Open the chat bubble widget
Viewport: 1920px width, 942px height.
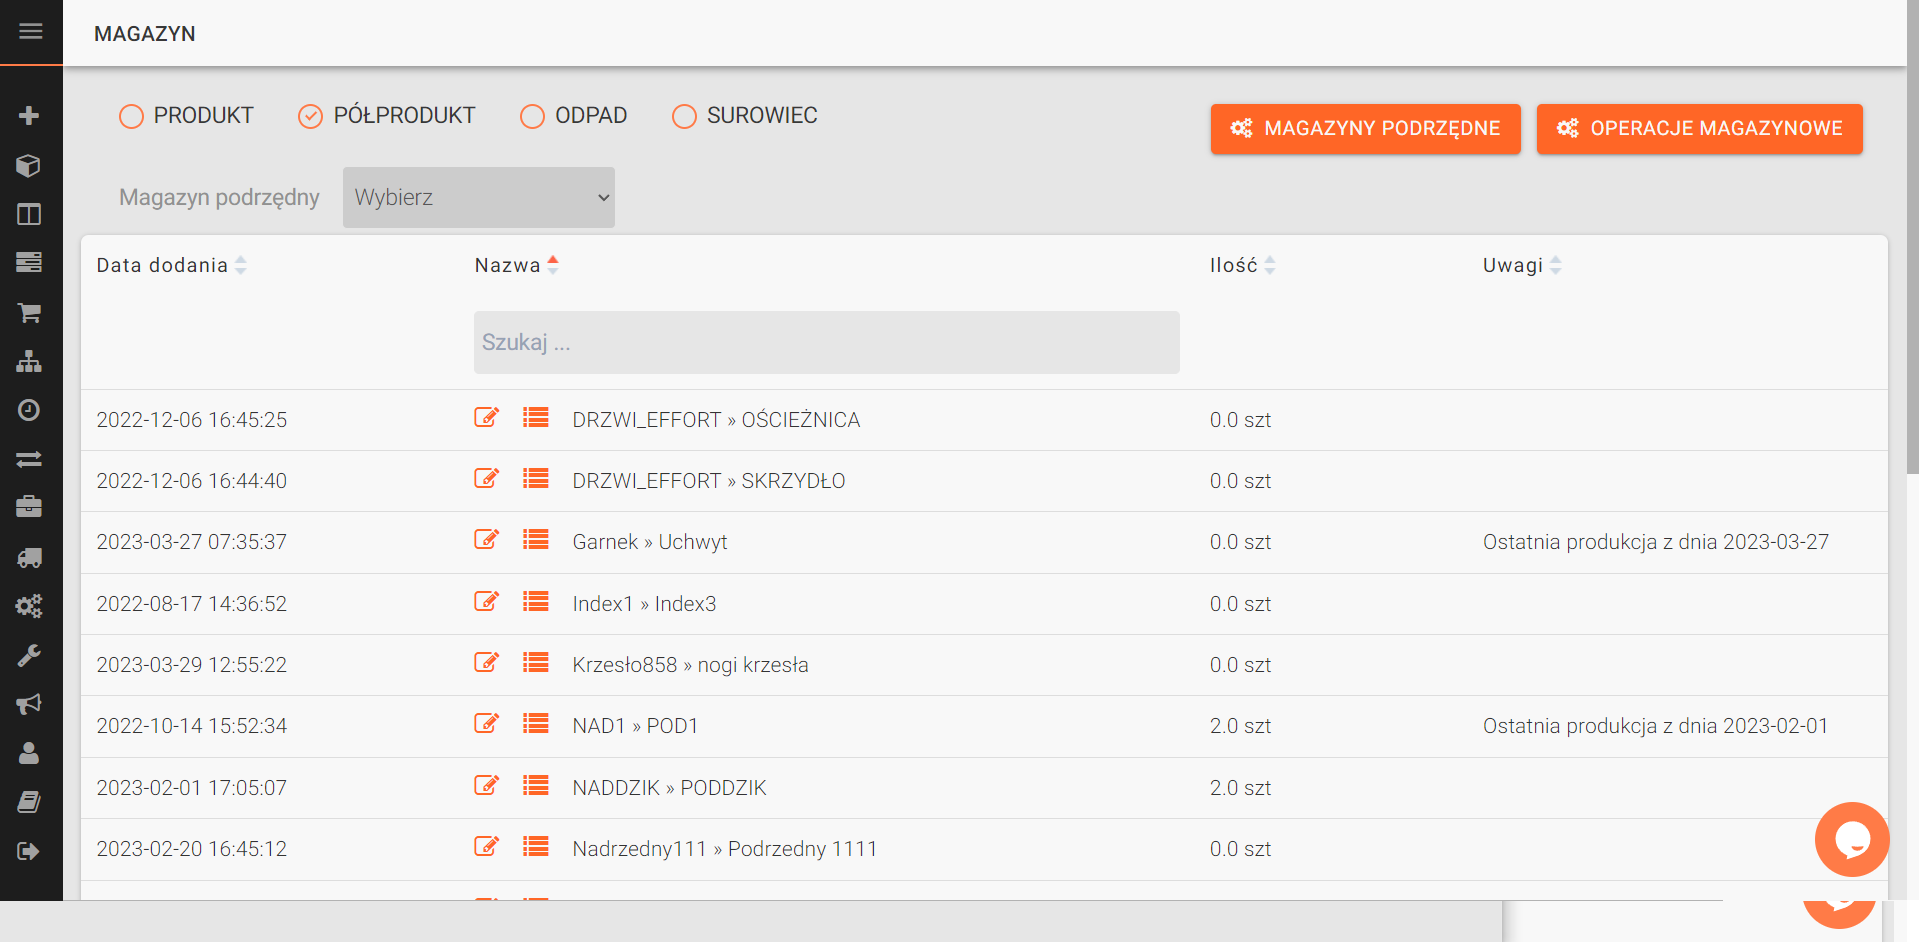point(1851,840)
